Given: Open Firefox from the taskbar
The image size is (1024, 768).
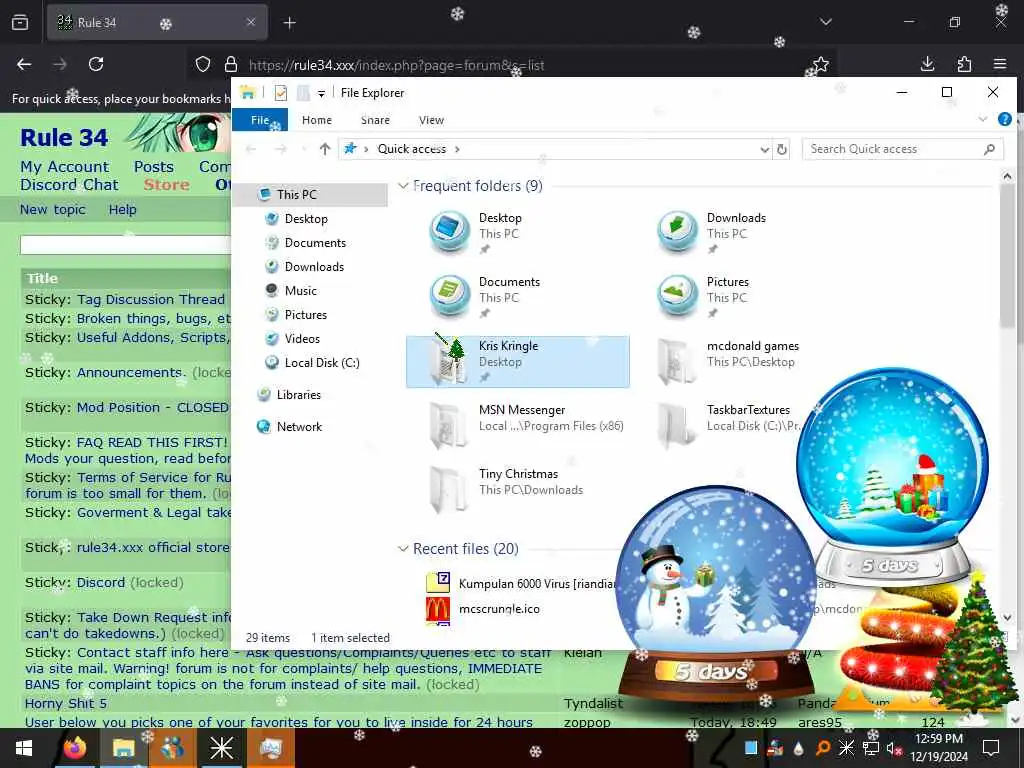Looking at the screenshot, I should tap(74, 748).
